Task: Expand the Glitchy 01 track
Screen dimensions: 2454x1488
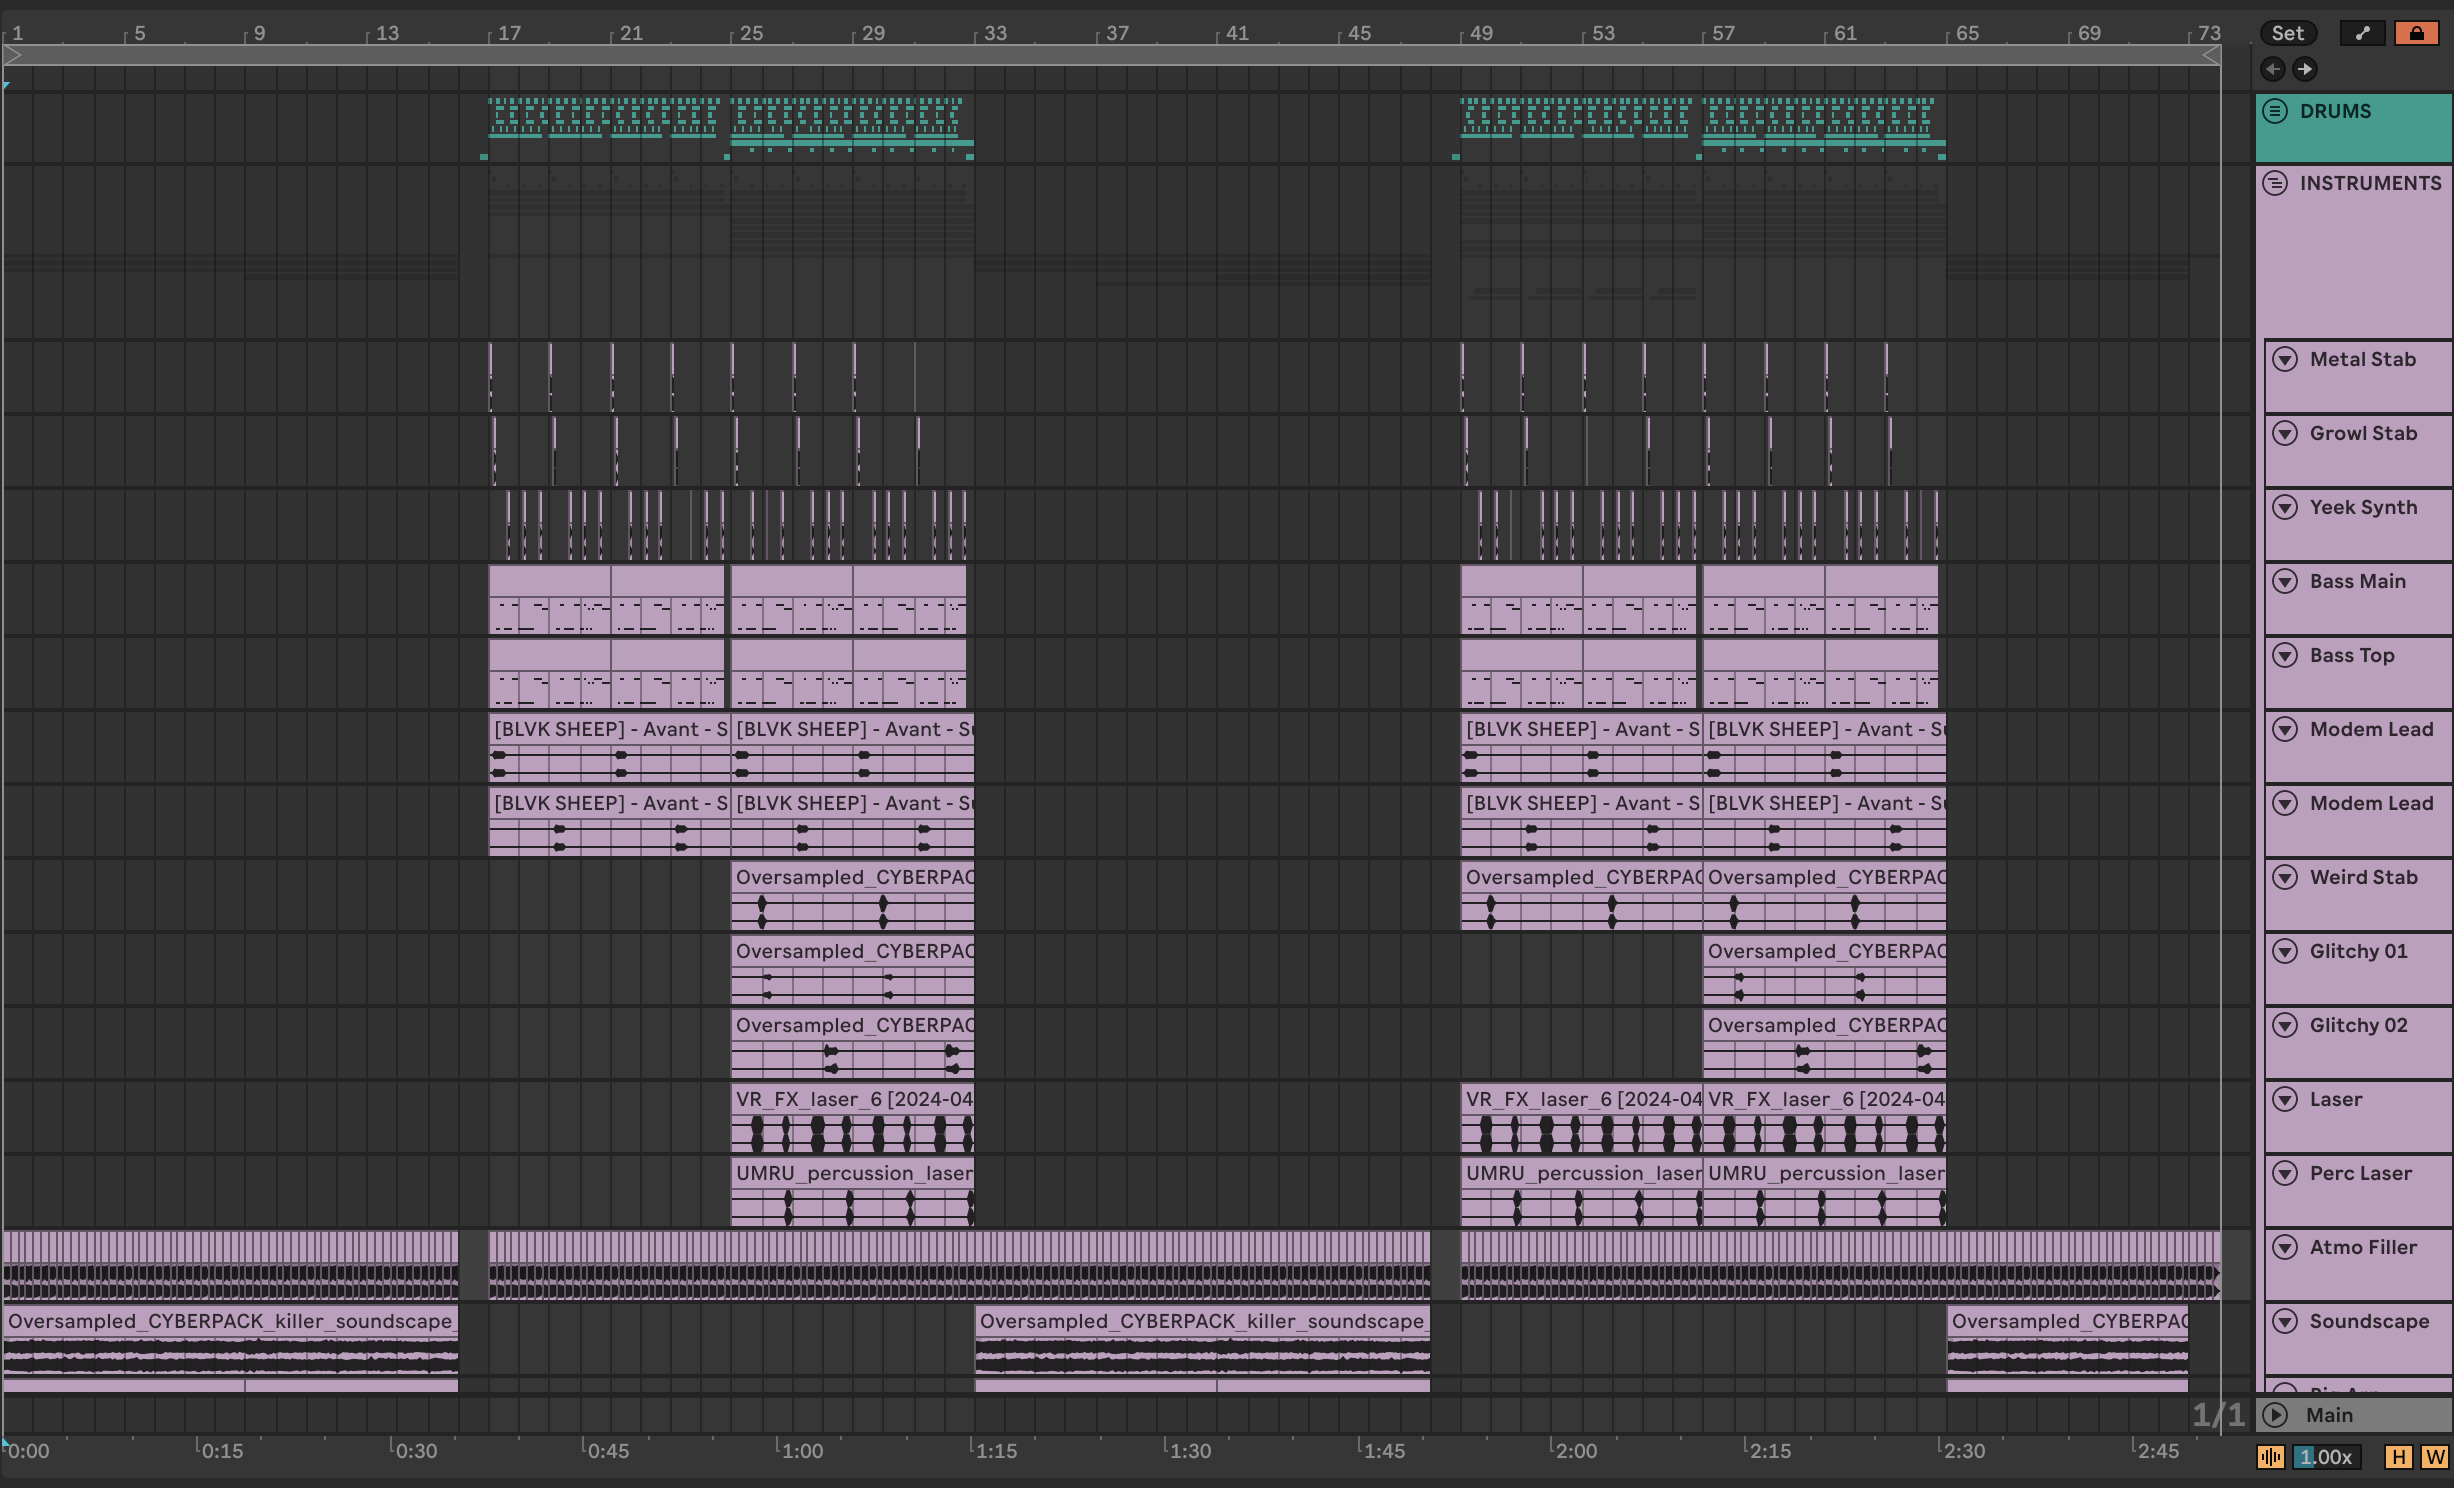Action: click(x=2285, y=951)
